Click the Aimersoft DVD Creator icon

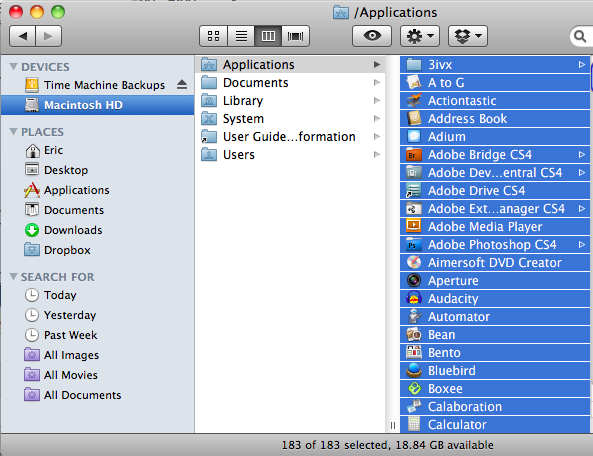tap(414, 262)
